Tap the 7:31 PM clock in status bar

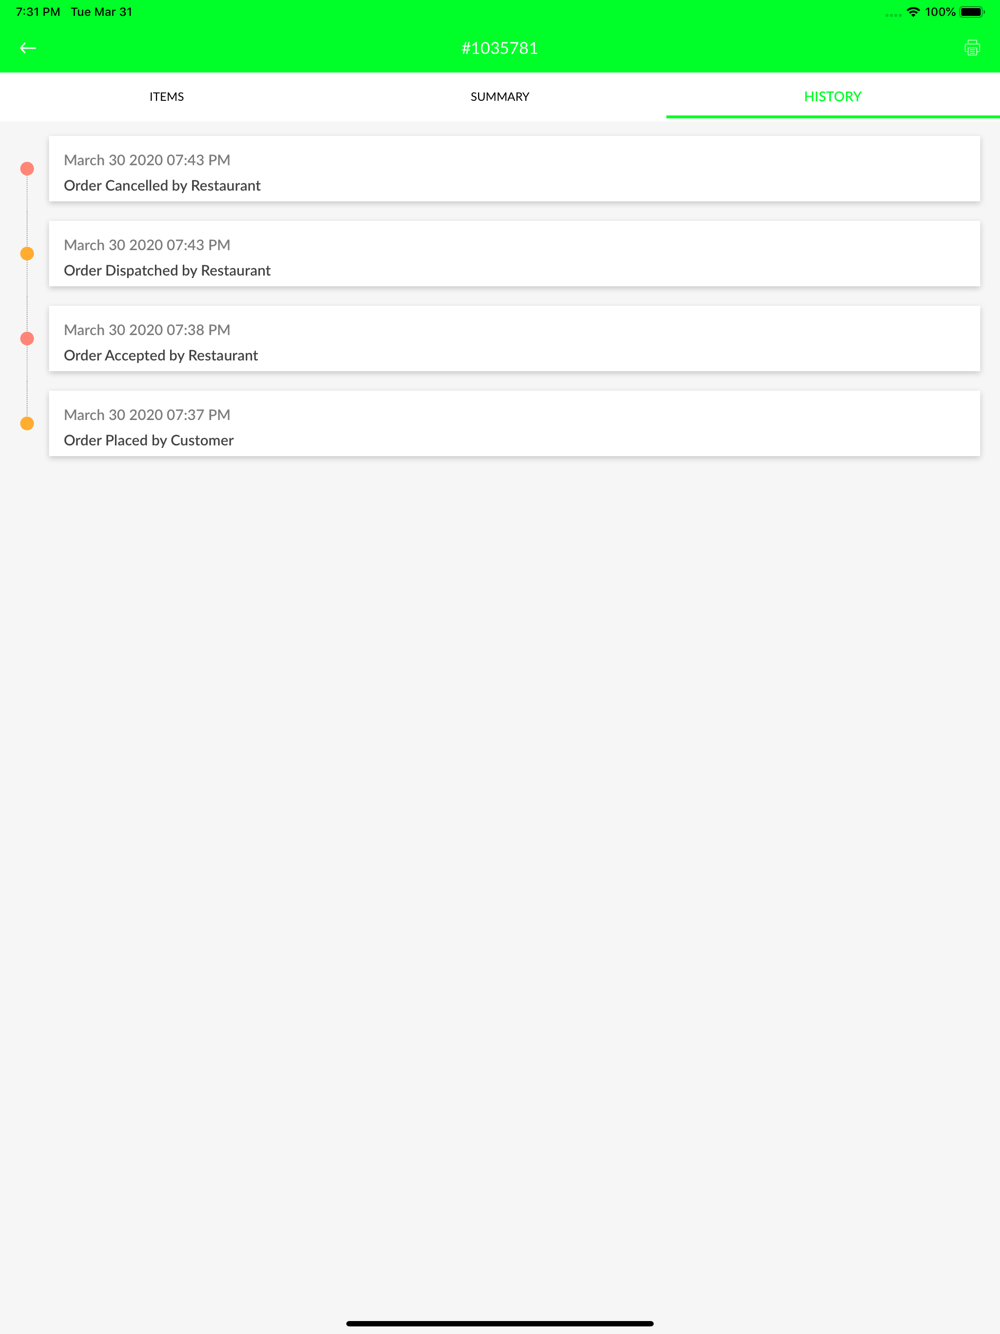38,12
